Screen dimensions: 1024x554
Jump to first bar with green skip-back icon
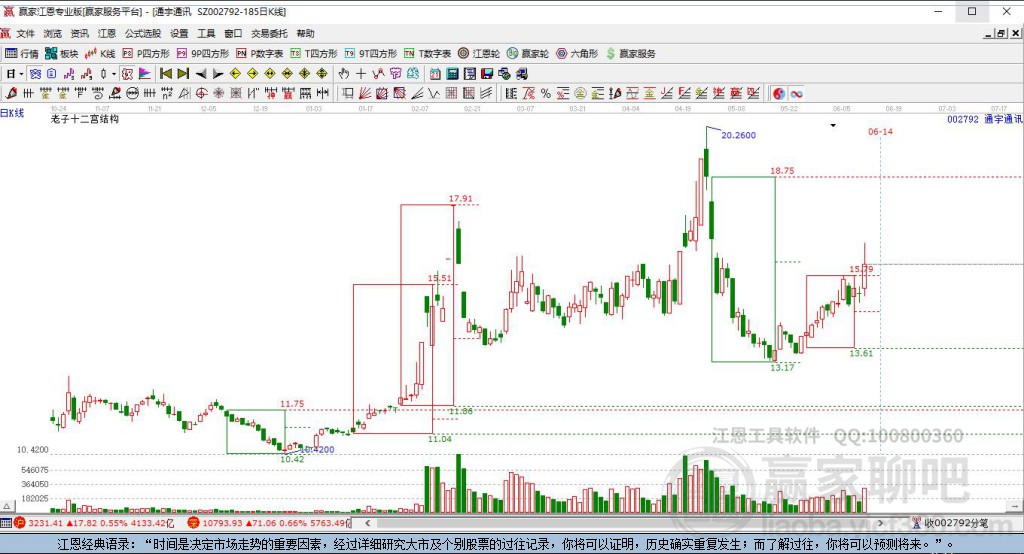165,74
